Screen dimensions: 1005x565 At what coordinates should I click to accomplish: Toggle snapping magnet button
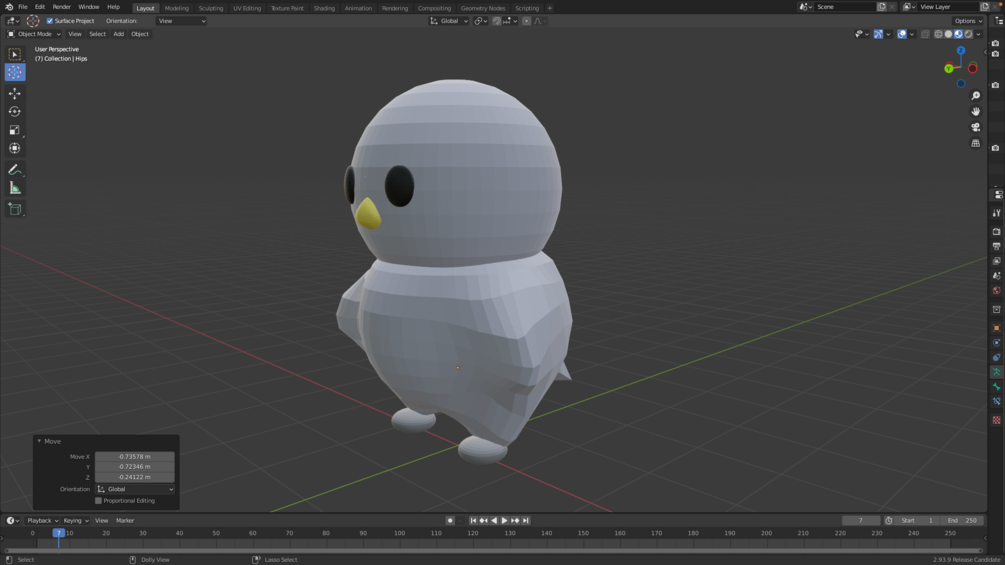click(x=497, y=21)
